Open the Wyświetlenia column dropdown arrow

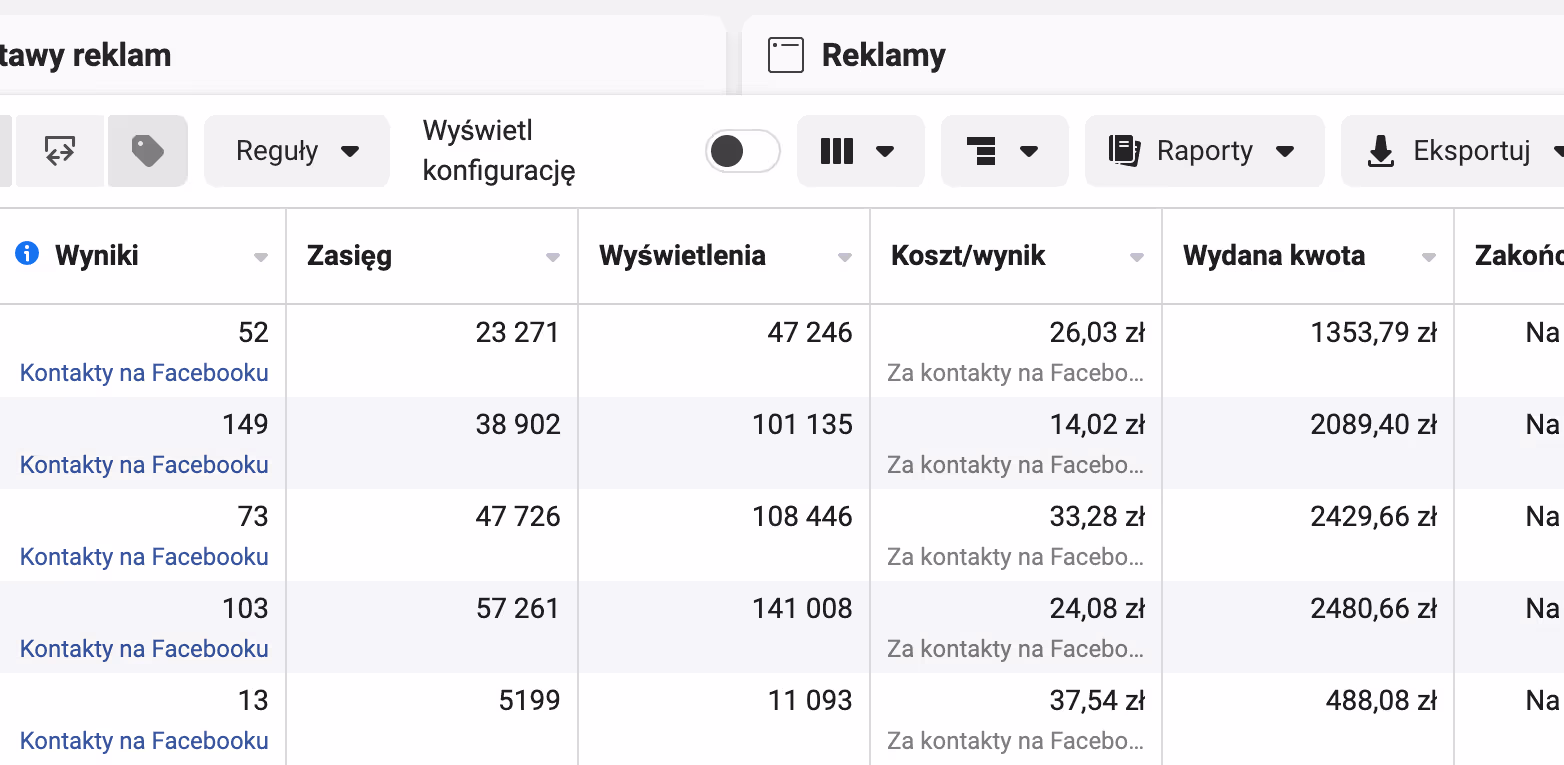pyautogui.click(x=845, y=257)
